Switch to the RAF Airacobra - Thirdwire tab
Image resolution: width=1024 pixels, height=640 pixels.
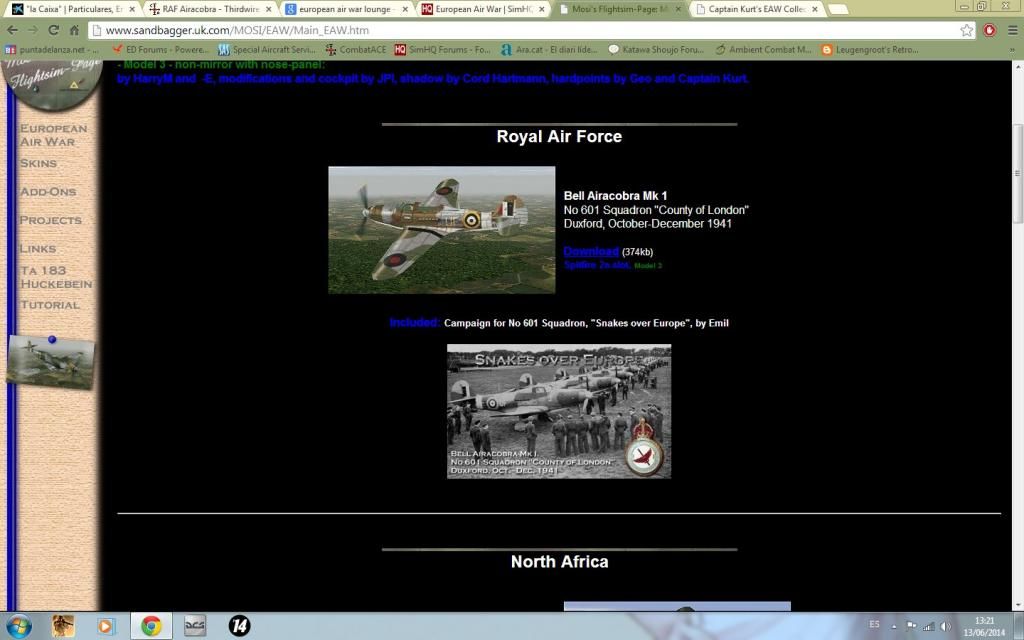tap(209, 9)
